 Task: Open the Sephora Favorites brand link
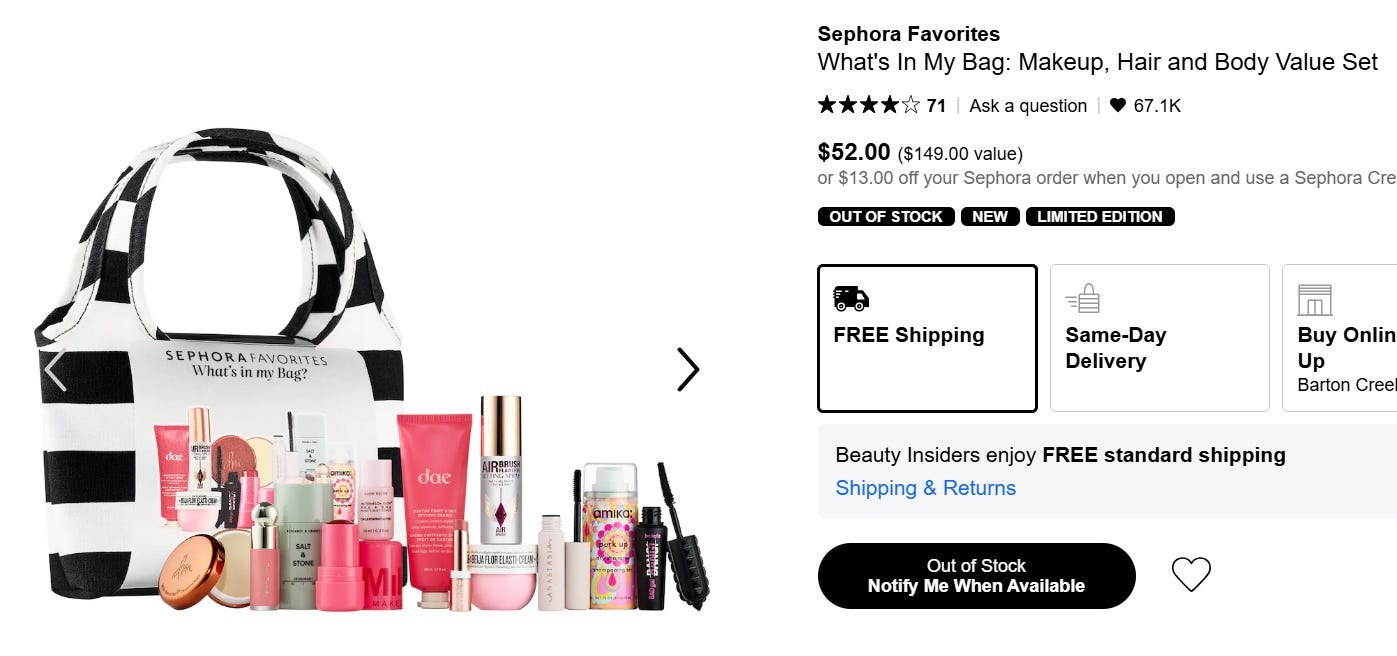coord(909,34)
